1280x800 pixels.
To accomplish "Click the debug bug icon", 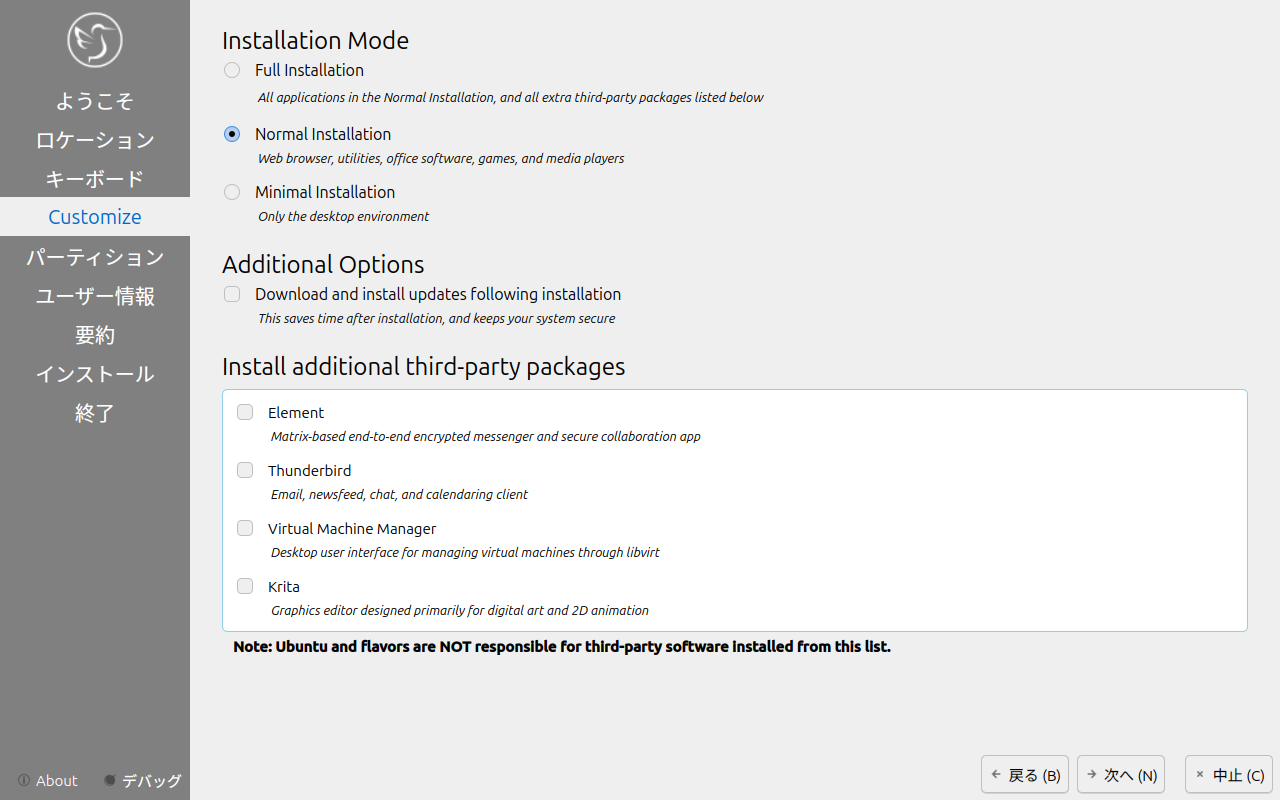I will (x=110, y=780).
